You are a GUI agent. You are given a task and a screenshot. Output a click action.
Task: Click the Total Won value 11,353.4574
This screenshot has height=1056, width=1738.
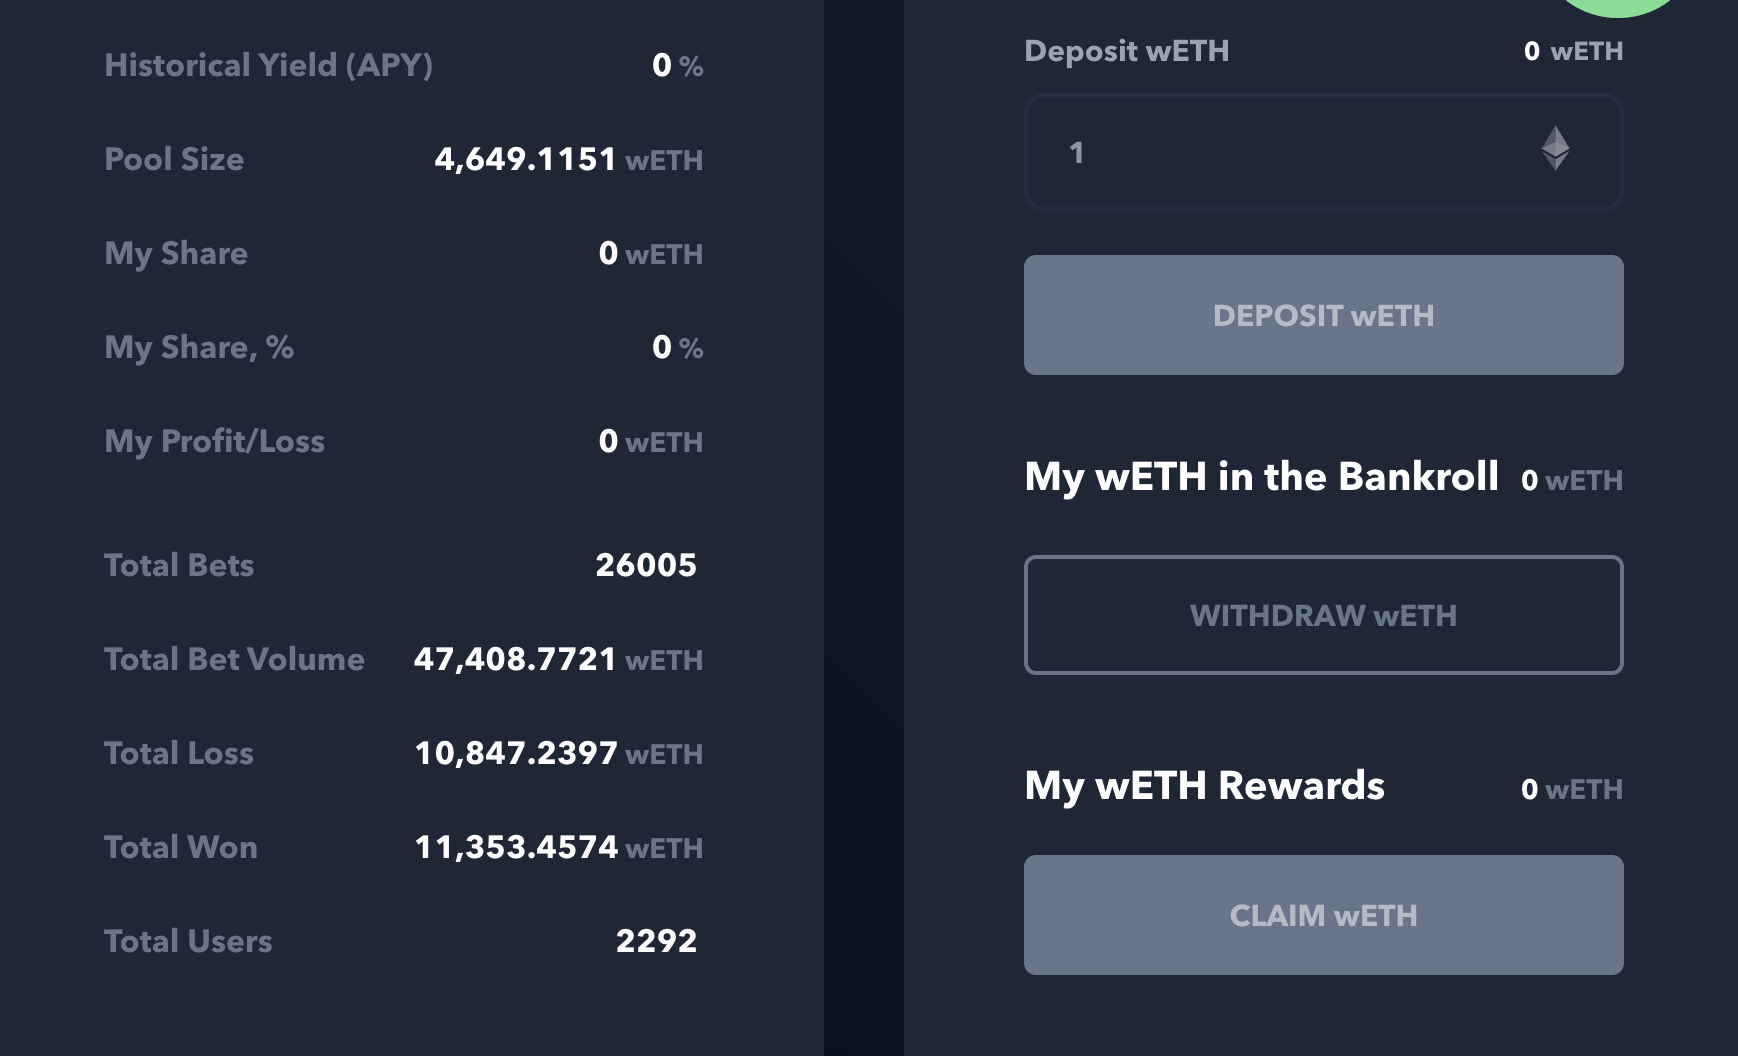pos(516,847)
